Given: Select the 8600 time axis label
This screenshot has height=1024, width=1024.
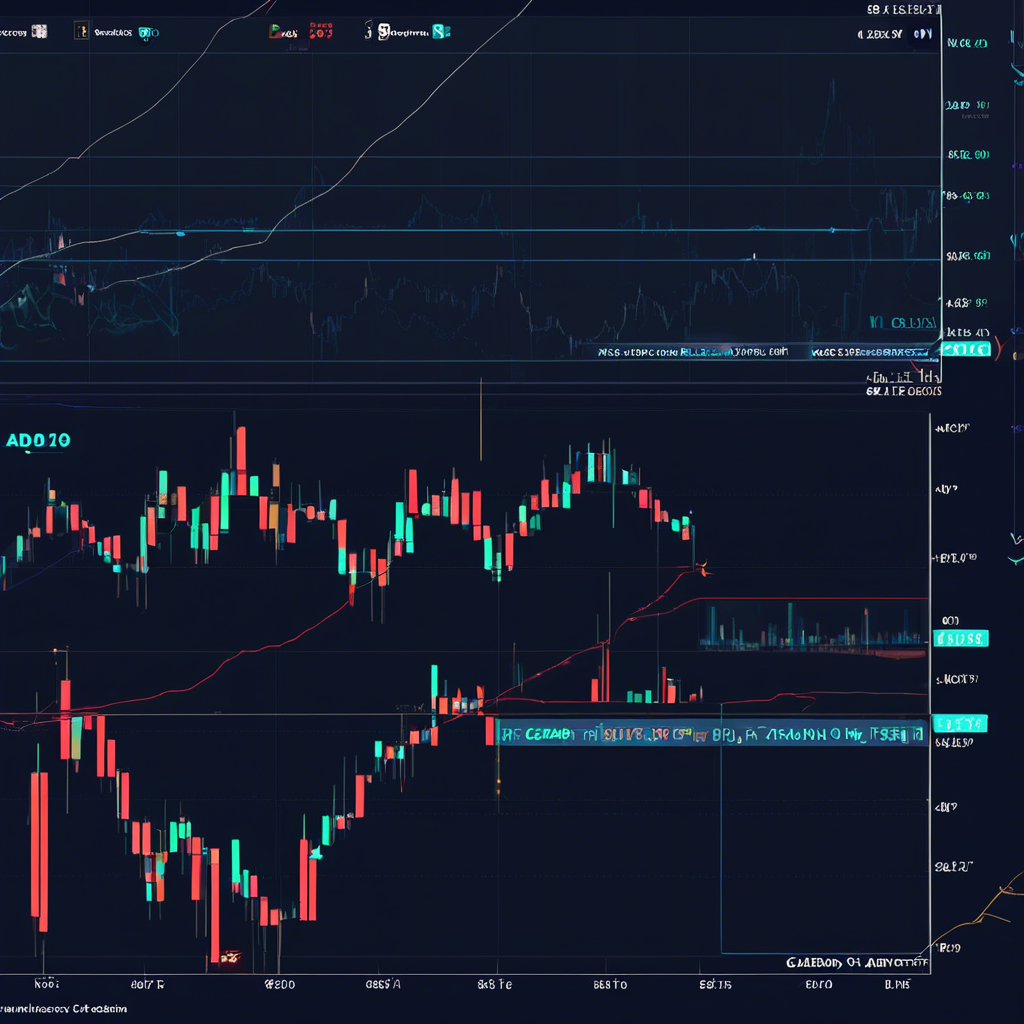Looking at the screenshot, I should [x=278, y=984].
